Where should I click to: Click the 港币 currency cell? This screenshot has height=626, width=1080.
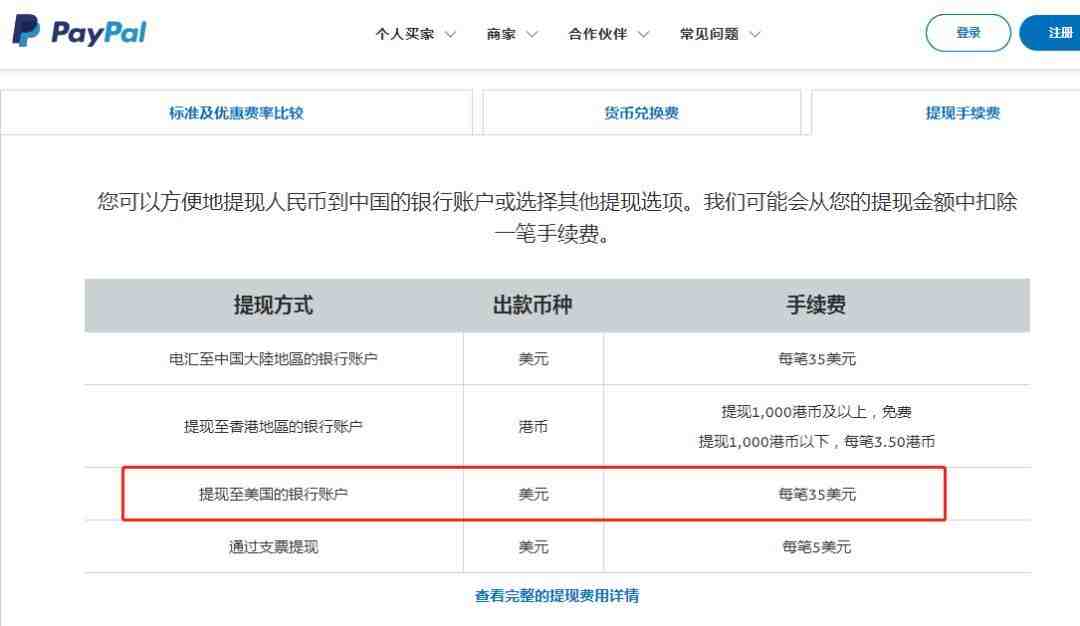point(533,426)
